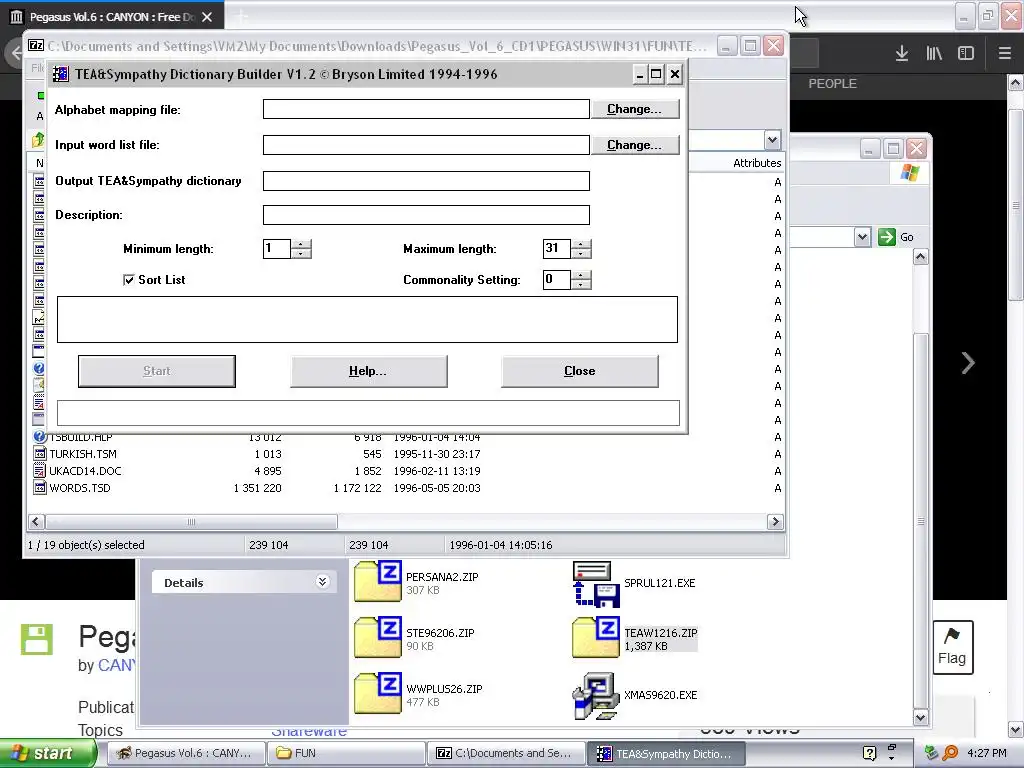The width and height of the screenshot is (1024, 768).
Task: Click the TURKISH.TSM file icon
Action: click(40, 454)
